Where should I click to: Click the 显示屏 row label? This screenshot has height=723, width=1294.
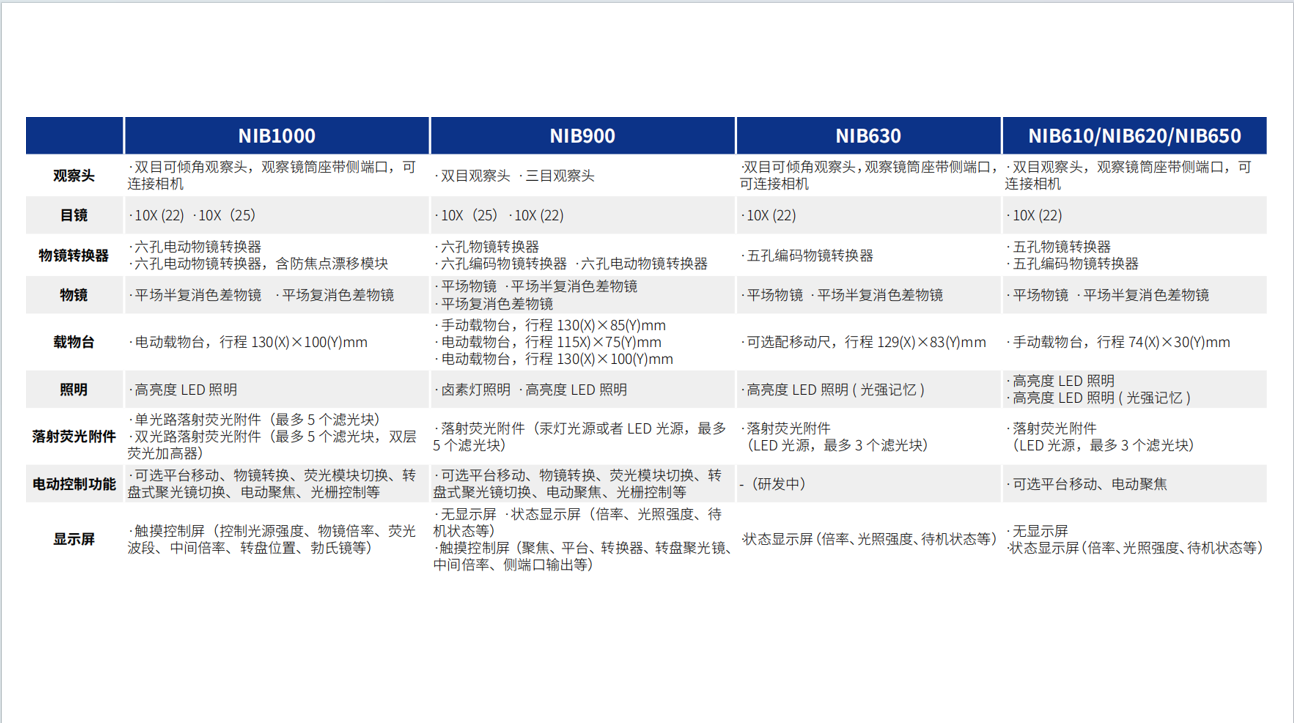73,538
